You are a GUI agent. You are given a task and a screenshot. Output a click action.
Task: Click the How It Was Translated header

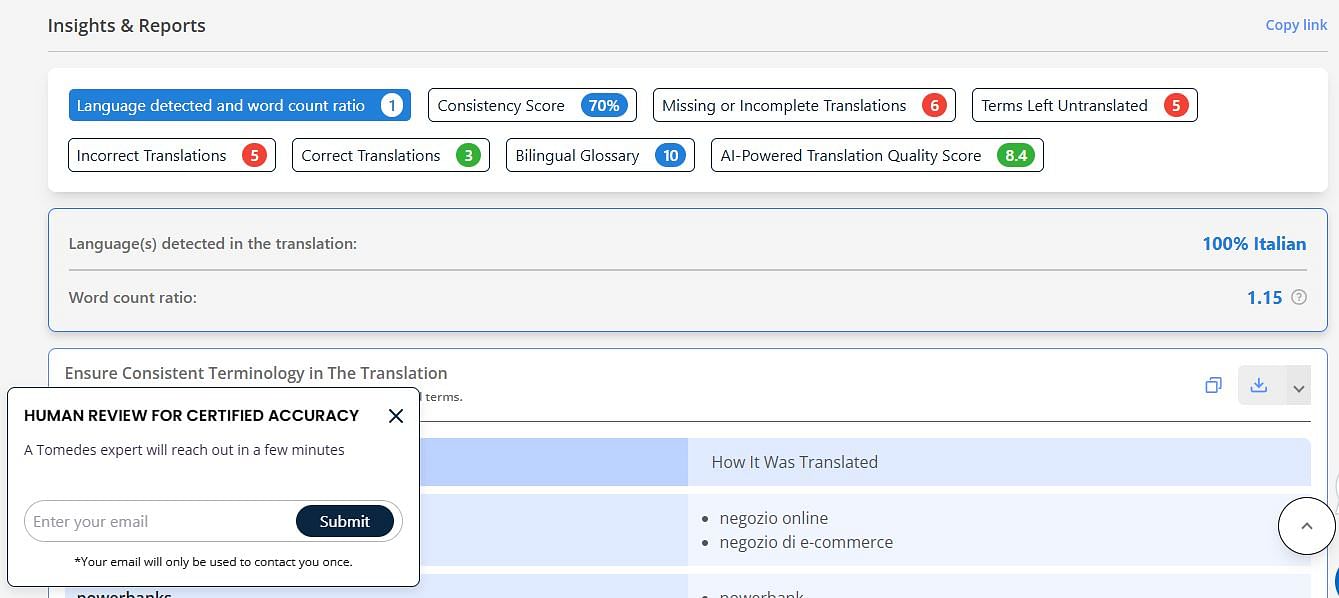tap(795, 462)
